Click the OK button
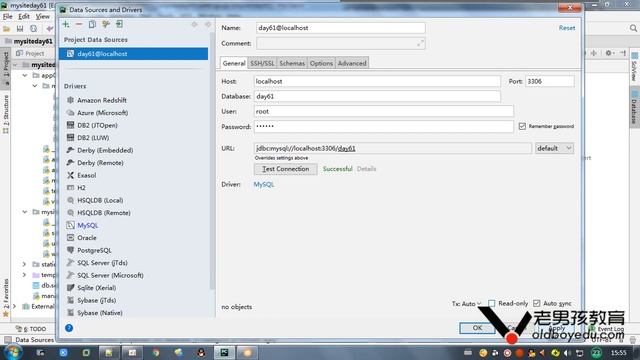The image size is (640, 360). (x=477, y=328)
